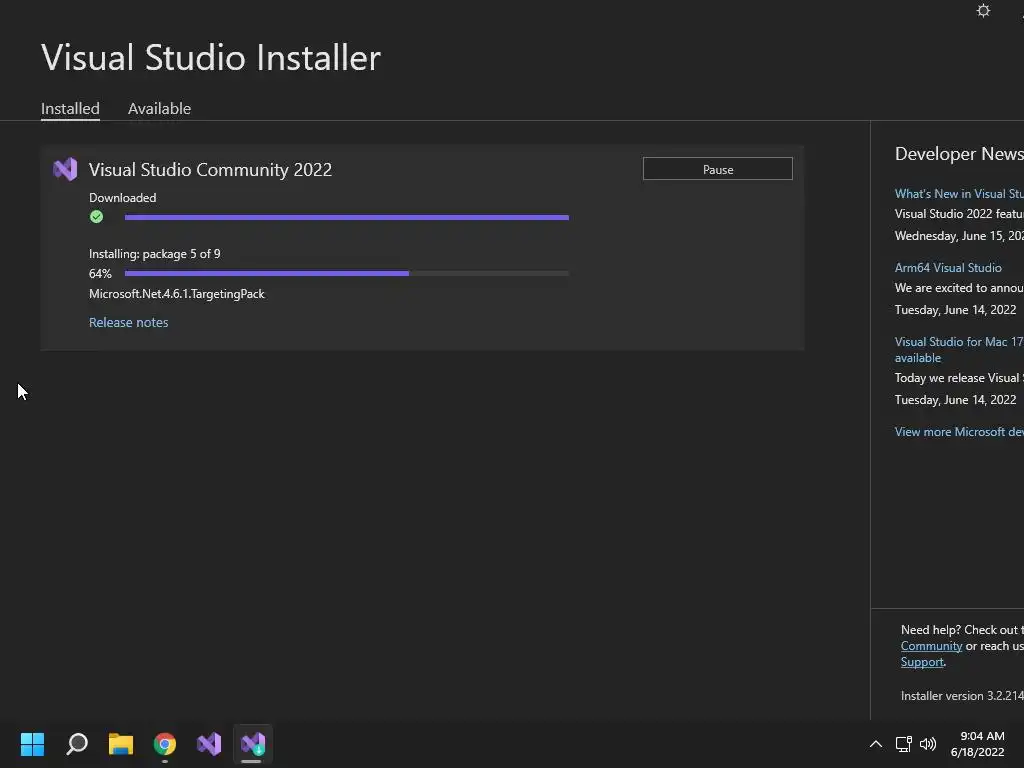The image size is (1024, 768).
Task: Click the 64% percentage label
Action: coord(100,274)
